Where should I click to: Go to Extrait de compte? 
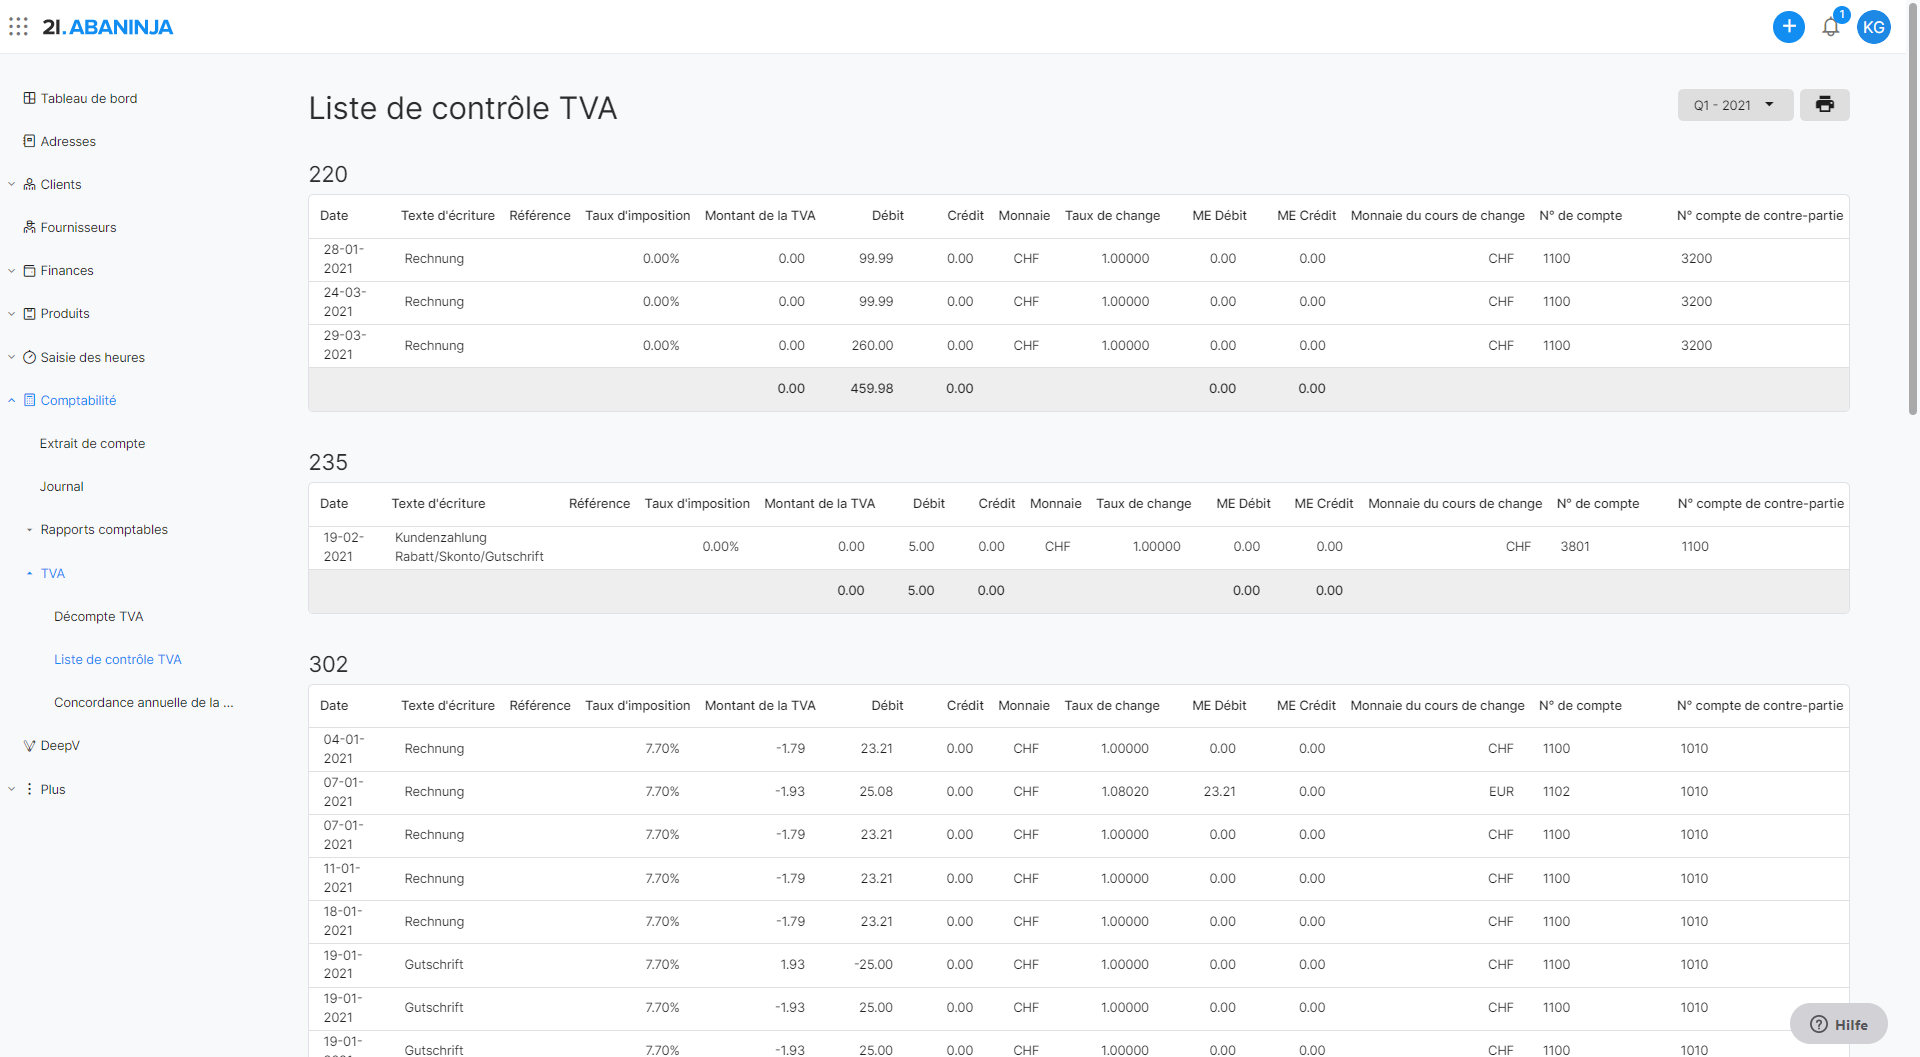(x=92, y=444)
